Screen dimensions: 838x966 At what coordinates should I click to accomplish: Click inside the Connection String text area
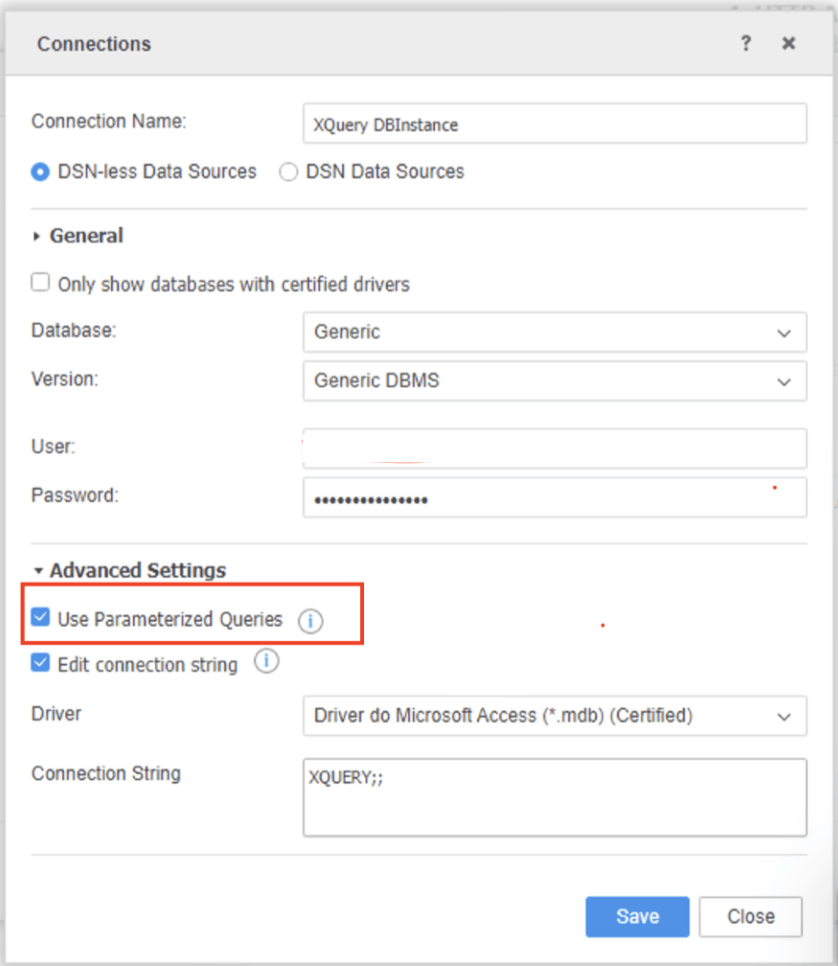point(554,797)
